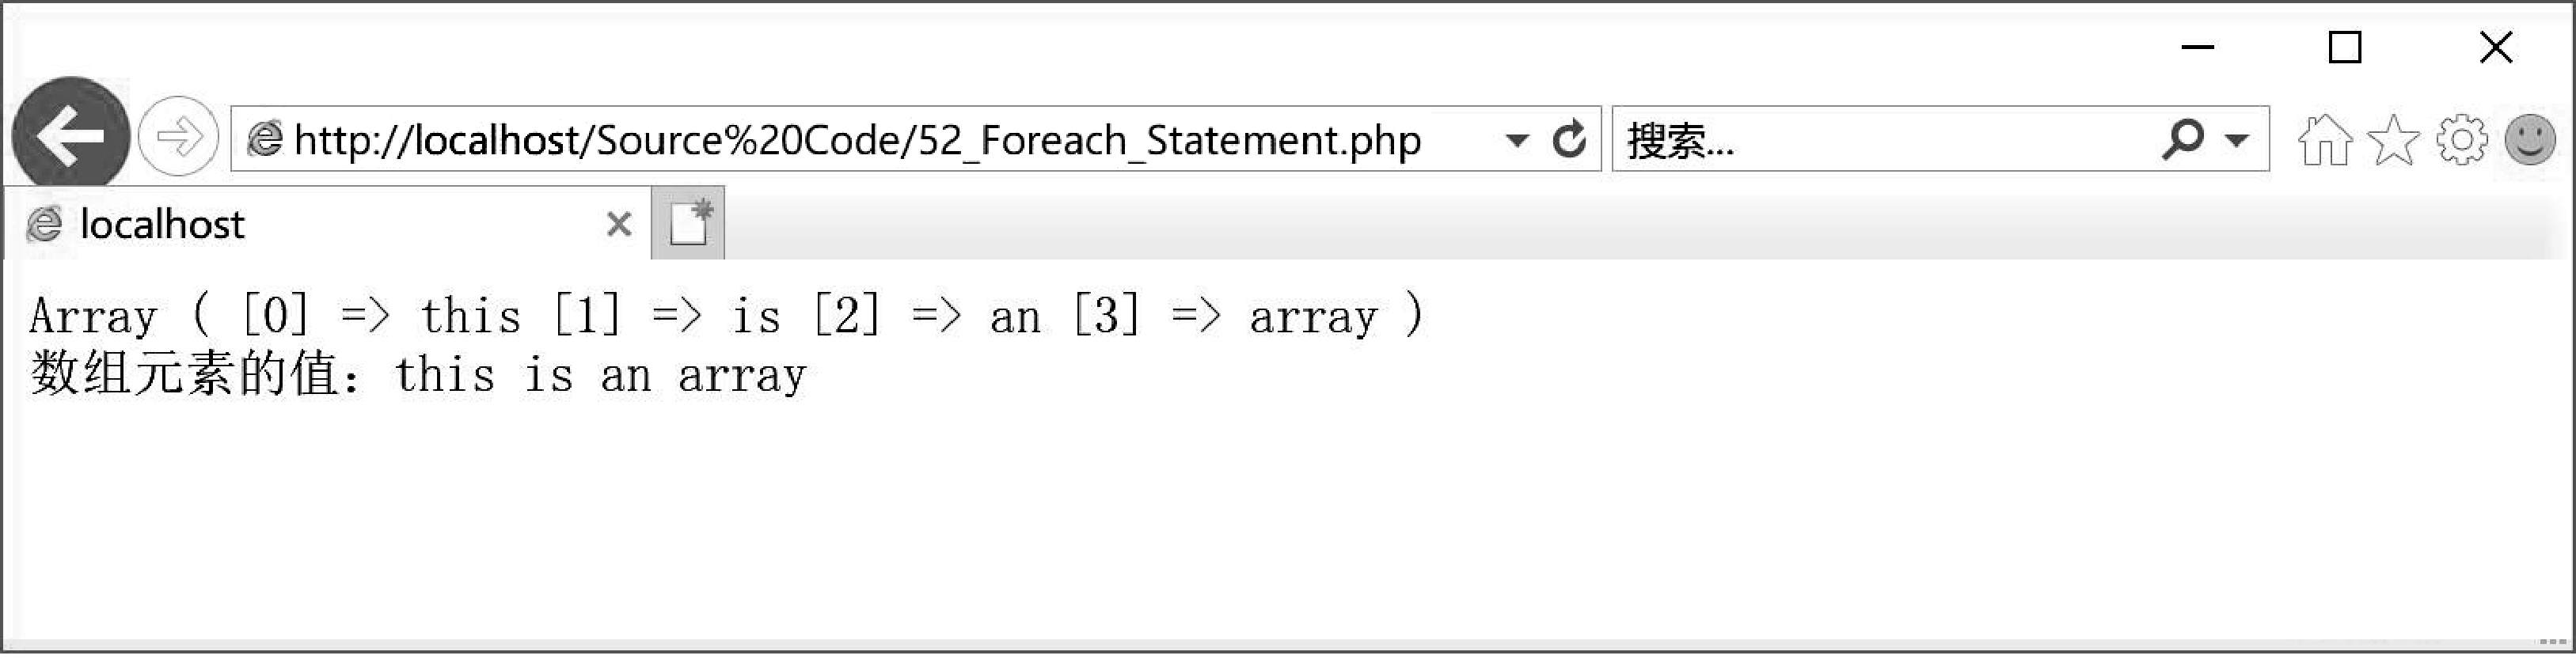Screen dimensions: 2576x663
Task: Close the localhost tab
Action: coord(619,224)
